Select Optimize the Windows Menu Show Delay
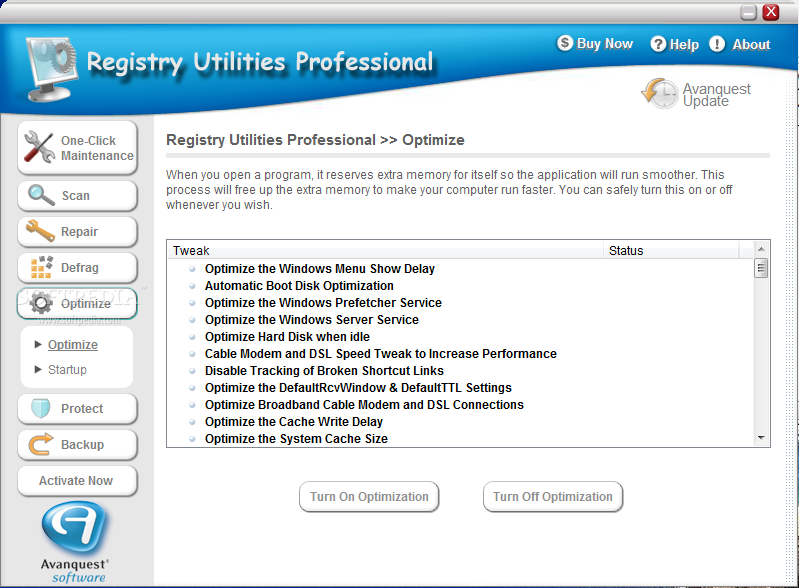The width and height of the screenshot is (799, 588). (x=319, y=269)
